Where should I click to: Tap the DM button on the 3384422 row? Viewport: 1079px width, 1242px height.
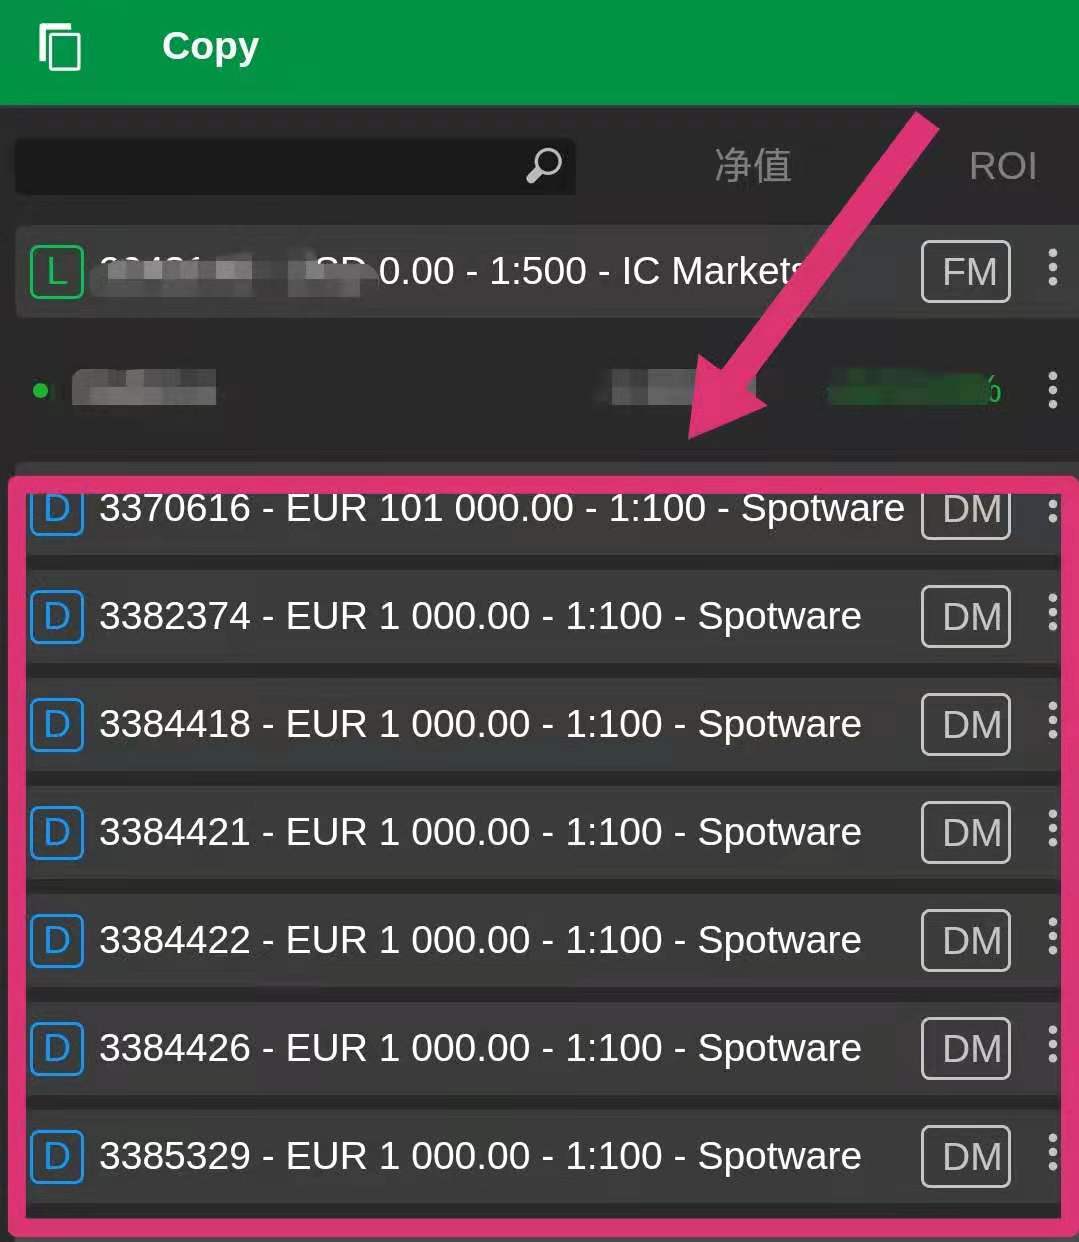coord(966,941)
